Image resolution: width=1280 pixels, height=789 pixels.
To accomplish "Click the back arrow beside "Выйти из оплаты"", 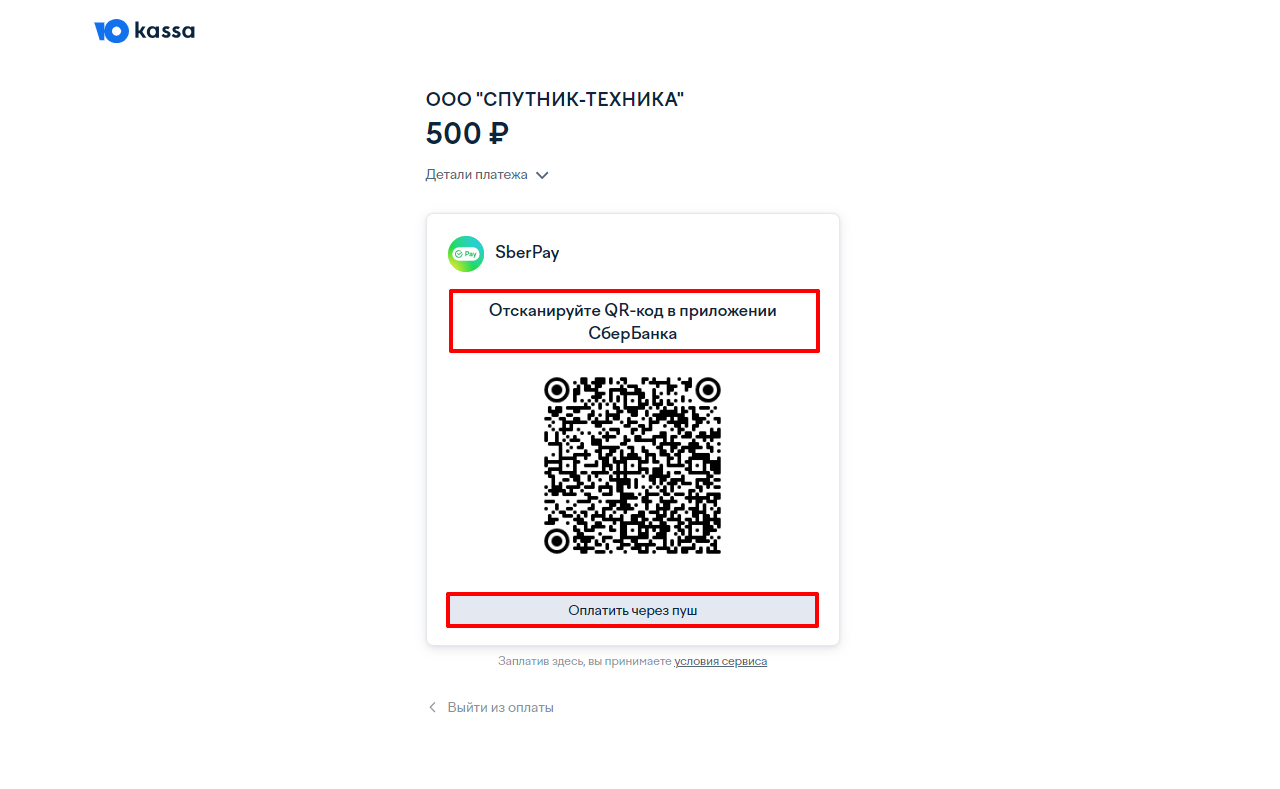I will pyautogui.click(x=433, y=708).
